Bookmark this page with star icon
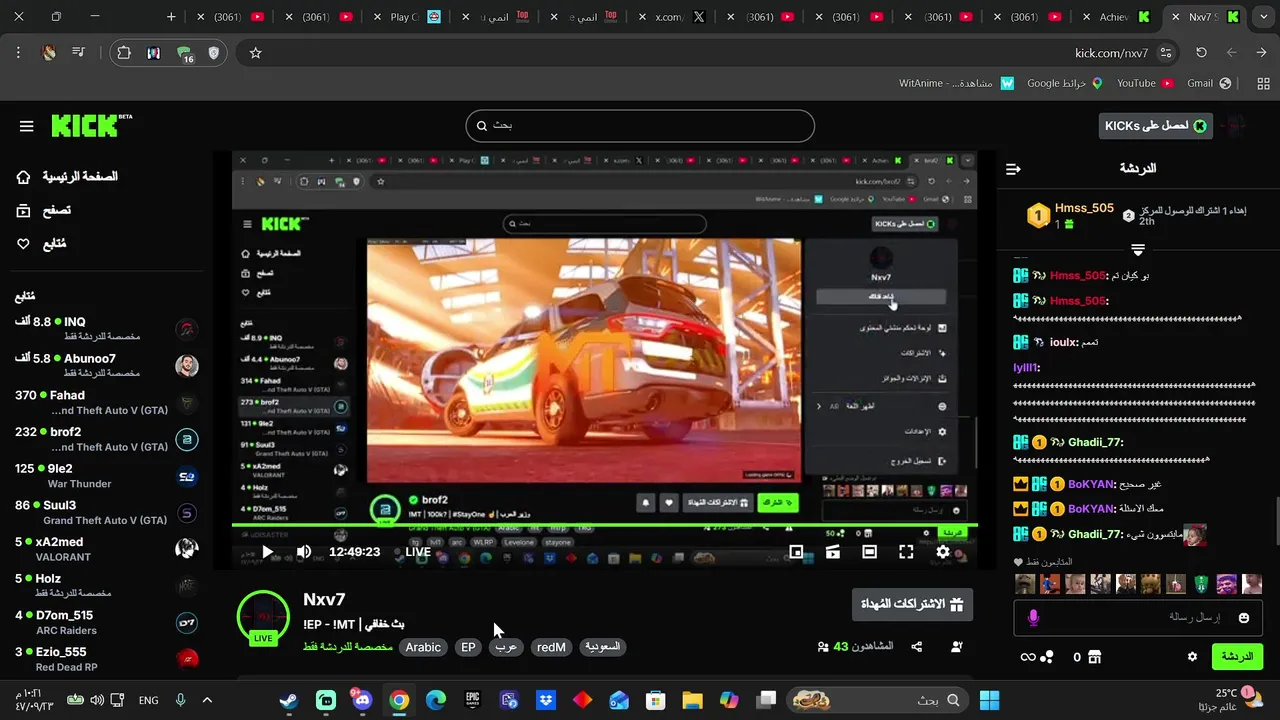This screenshot has width=1280, height=720. point(256,53)
